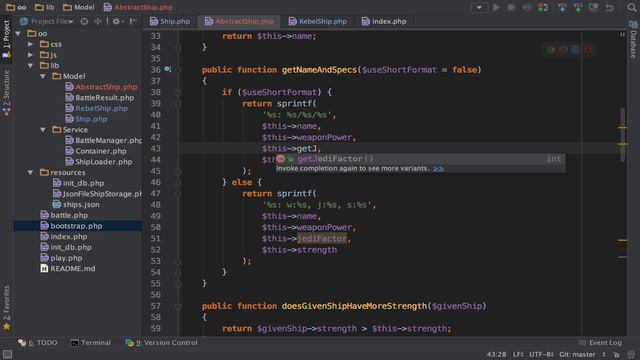Collapse the Model folder
Image resolution: width=640 pixels, height=360 pixels.
(43, 76)
